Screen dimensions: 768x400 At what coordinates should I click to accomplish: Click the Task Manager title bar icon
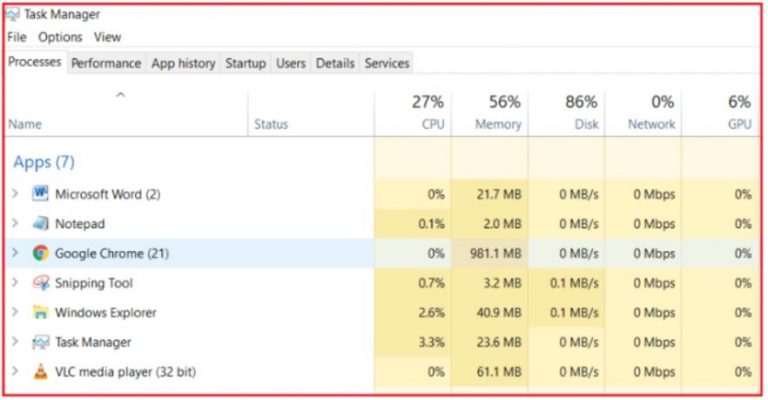13,15
